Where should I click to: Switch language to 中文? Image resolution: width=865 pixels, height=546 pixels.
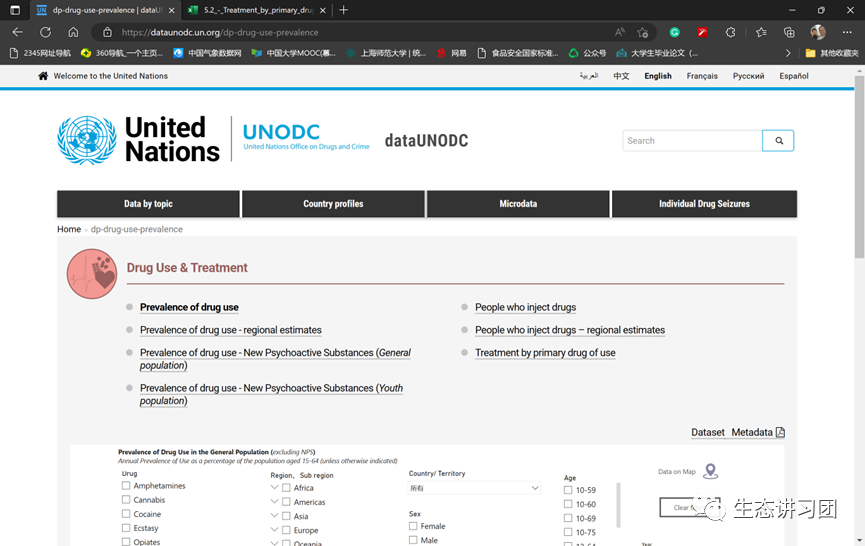(x=621, y=76)
